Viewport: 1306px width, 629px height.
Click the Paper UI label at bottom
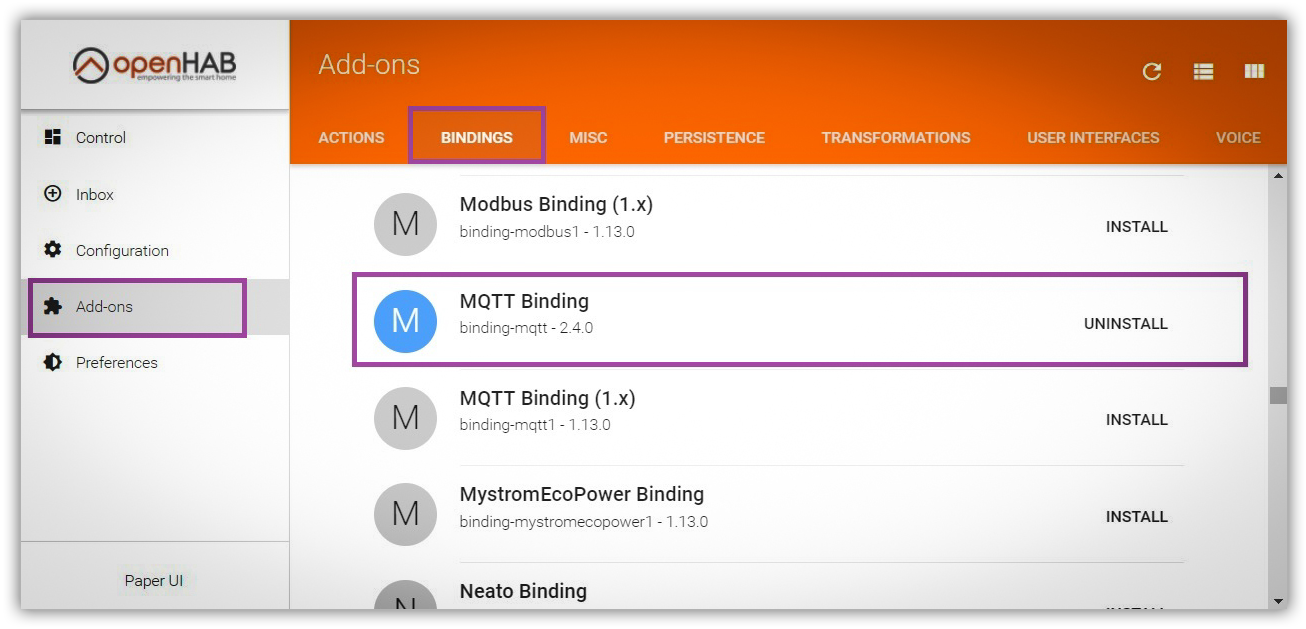pos(154,580)
